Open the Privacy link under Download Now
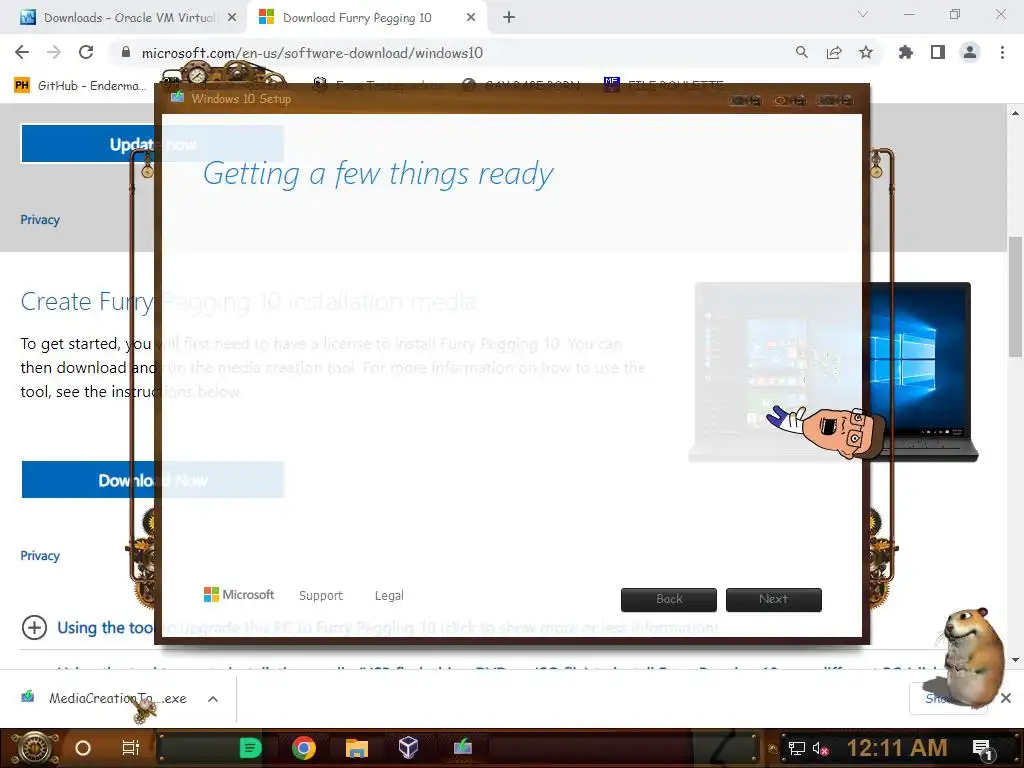Image resolution: width=1024 pixels, height=768 pixels. pyautogui.click(x=40, y=556)
